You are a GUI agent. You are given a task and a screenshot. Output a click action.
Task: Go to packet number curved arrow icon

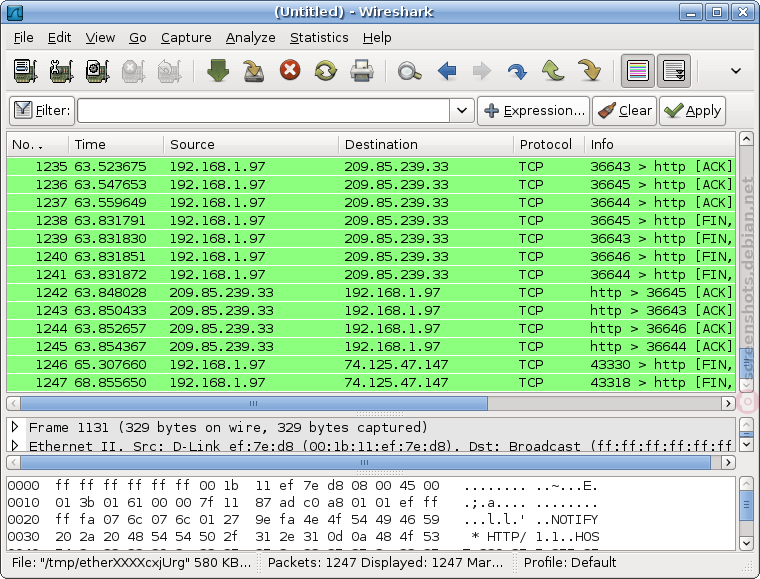tap(517, 71)
